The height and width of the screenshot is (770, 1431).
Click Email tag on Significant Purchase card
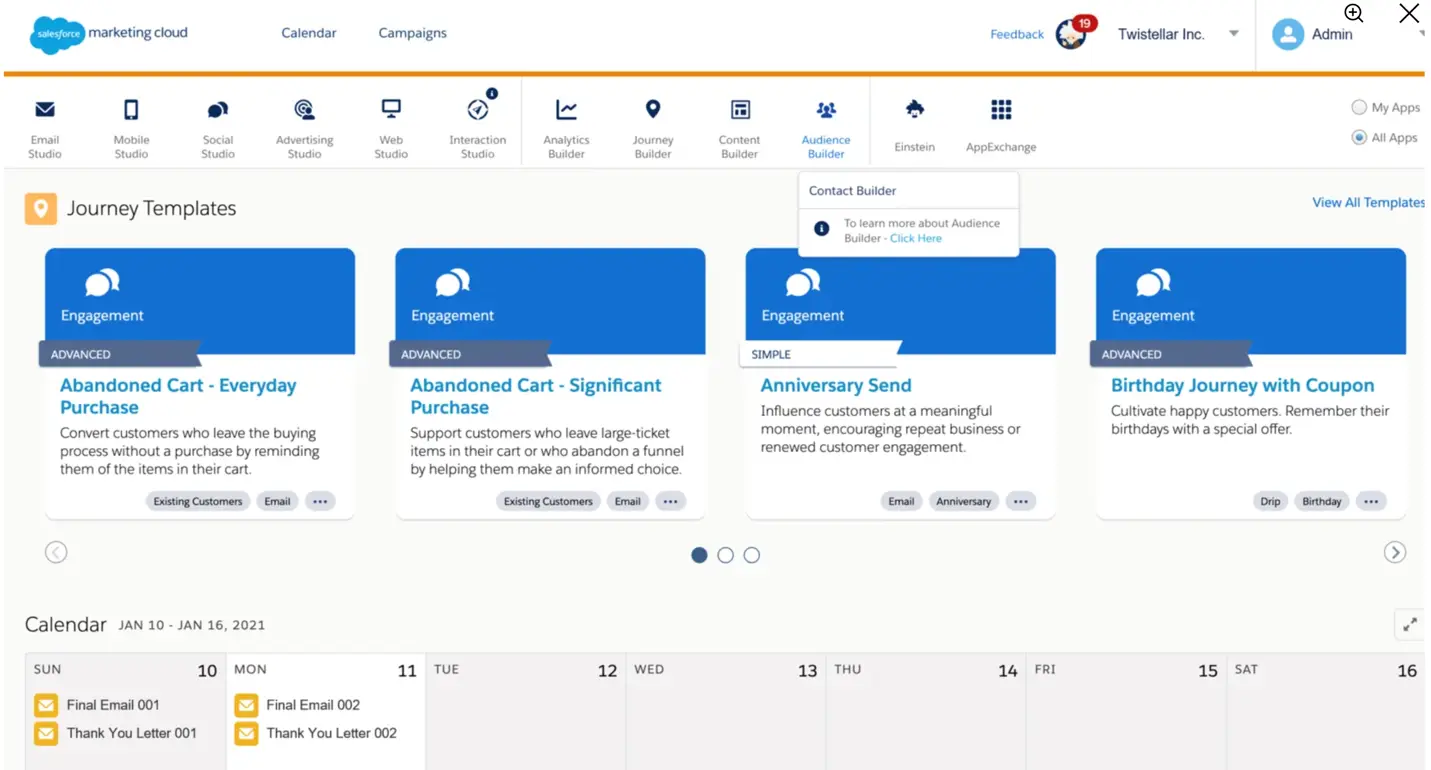628,501
